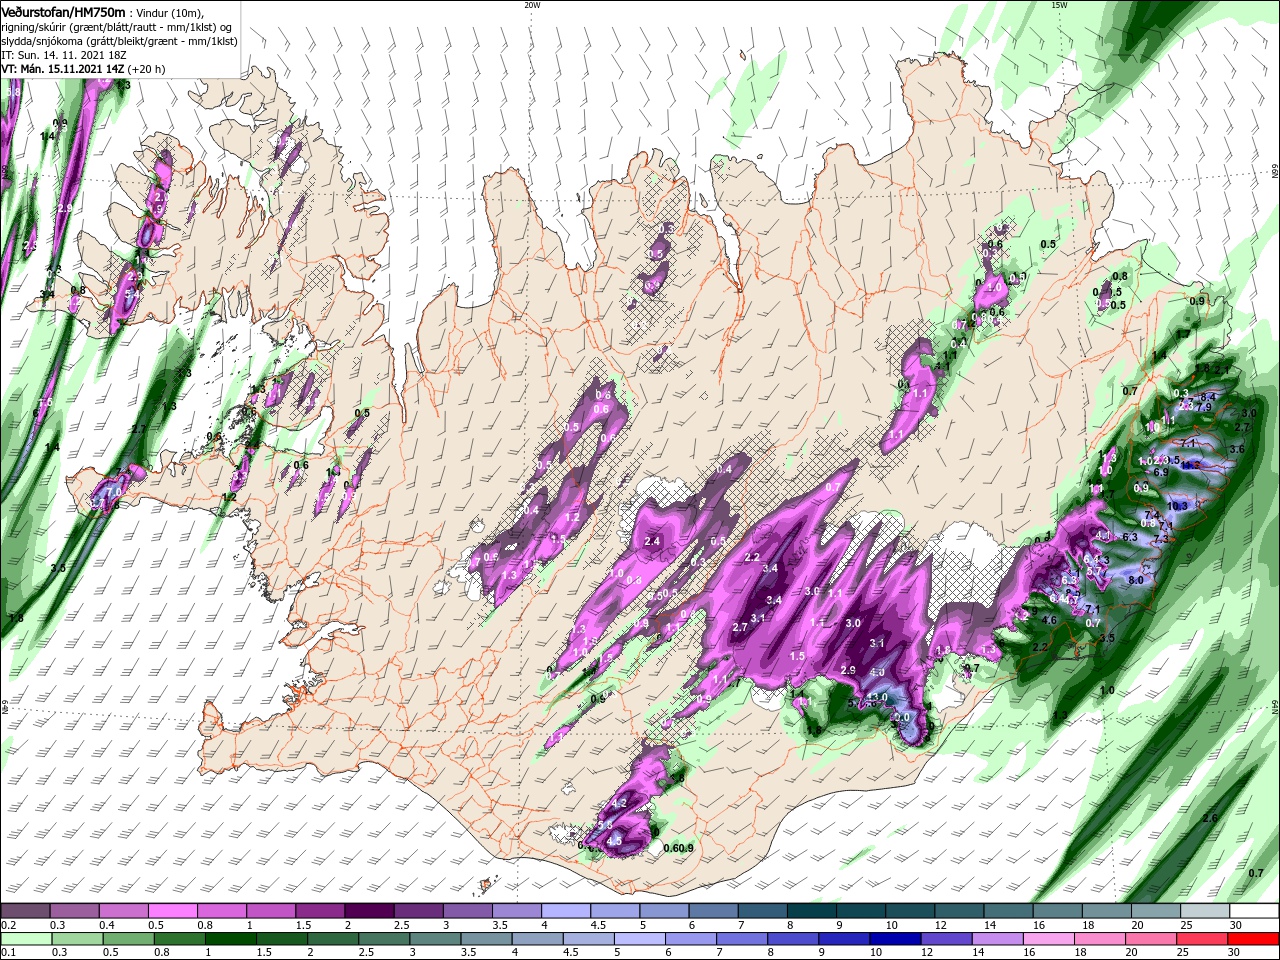Image resolution: width=1280 pixels, height=960 pixels.
Task: Click the bright red 30 rain legend swatch
Action: 1254,939
